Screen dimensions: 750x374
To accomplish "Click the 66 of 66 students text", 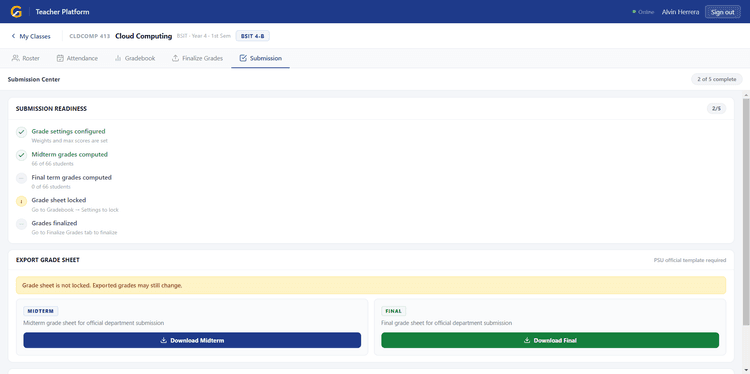I will coord(53,164).
